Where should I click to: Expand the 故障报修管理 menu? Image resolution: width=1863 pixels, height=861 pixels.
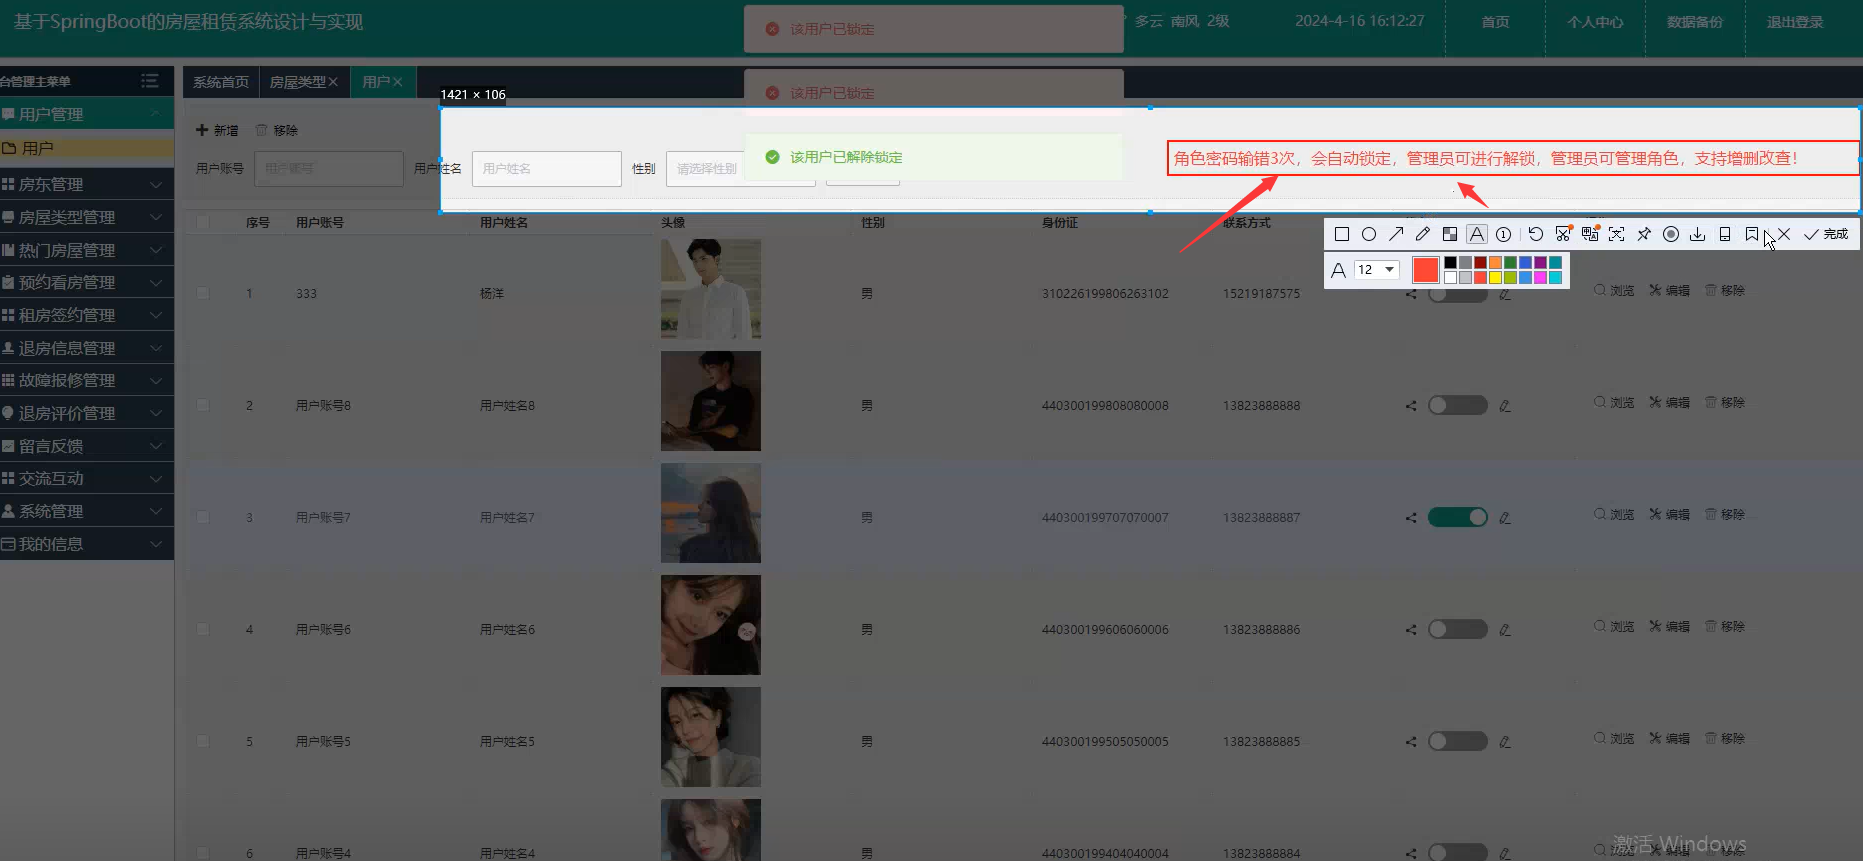tap(87, 380)
